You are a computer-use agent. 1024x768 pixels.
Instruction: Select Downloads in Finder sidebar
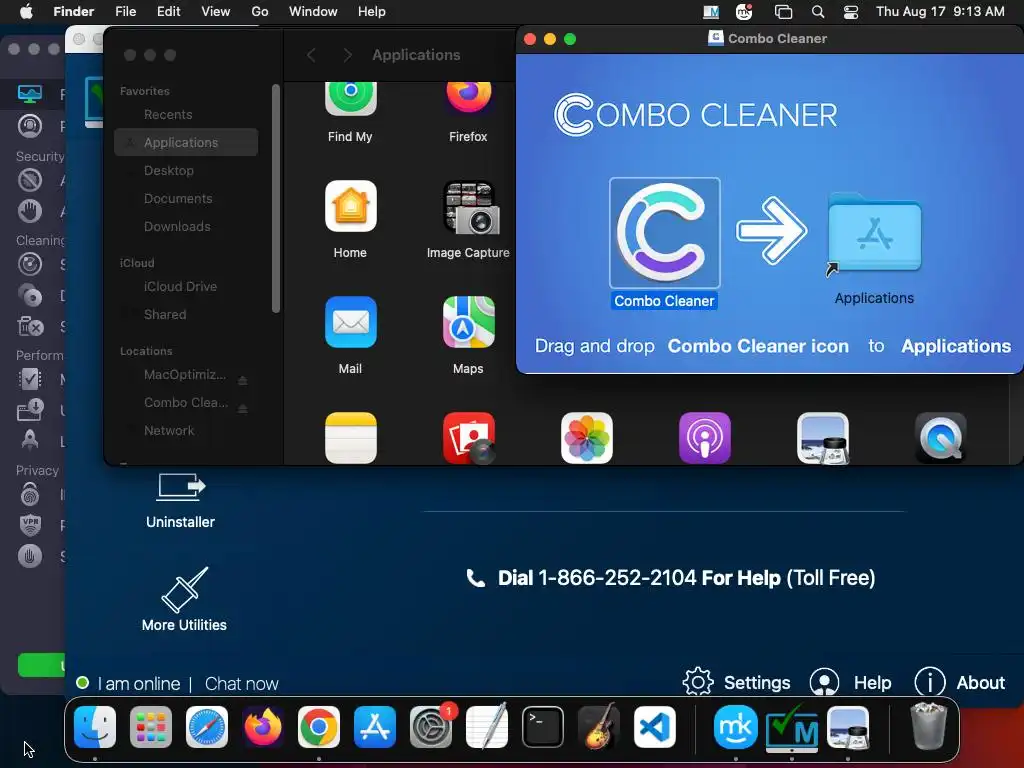point(186,227)
